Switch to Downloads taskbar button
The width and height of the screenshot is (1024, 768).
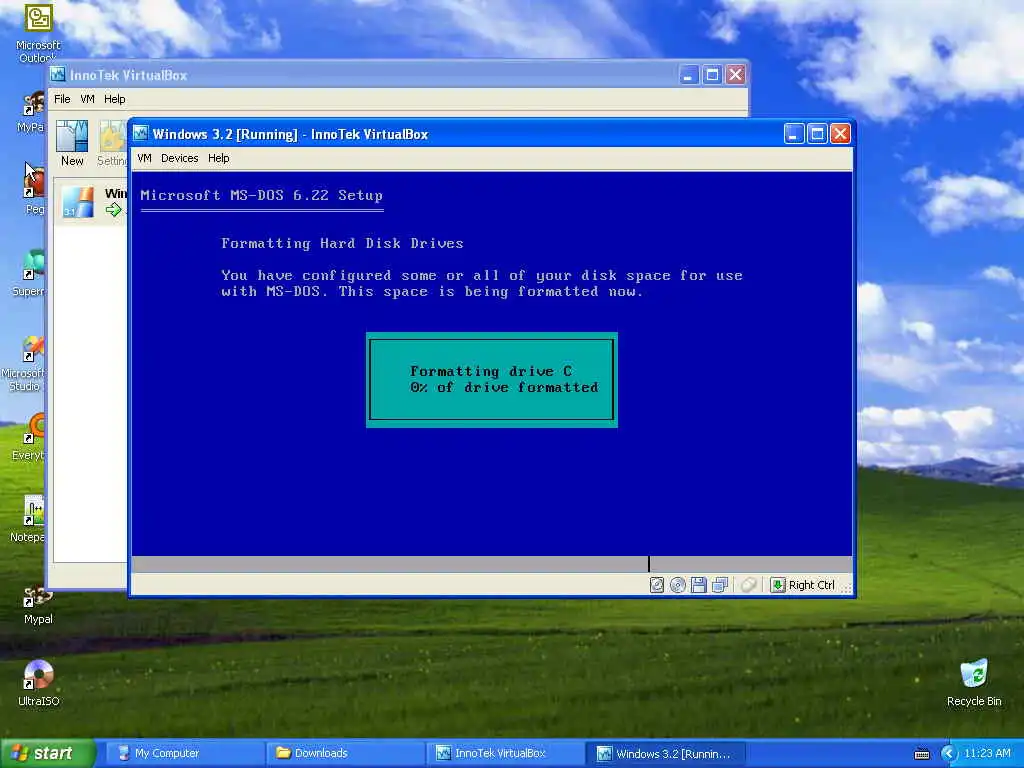point(344,753)
